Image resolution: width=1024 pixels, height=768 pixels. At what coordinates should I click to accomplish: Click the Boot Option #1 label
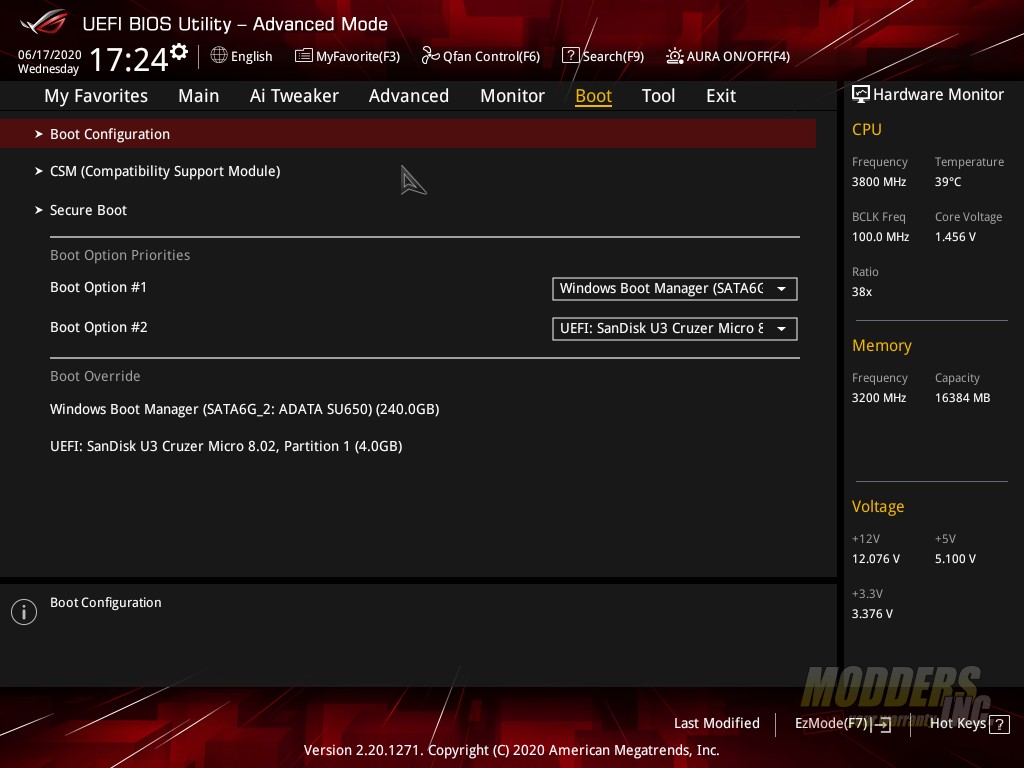pyautogui.click(x=99, y=287)
